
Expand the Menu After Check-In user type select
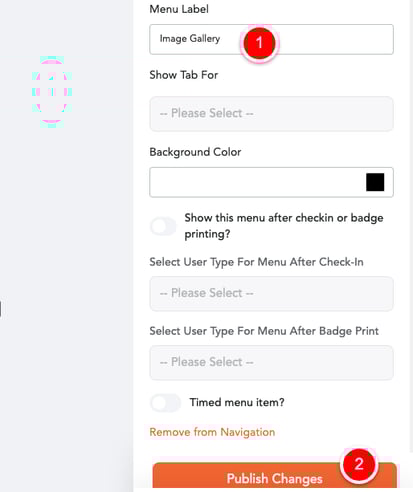tap(271, 293)
